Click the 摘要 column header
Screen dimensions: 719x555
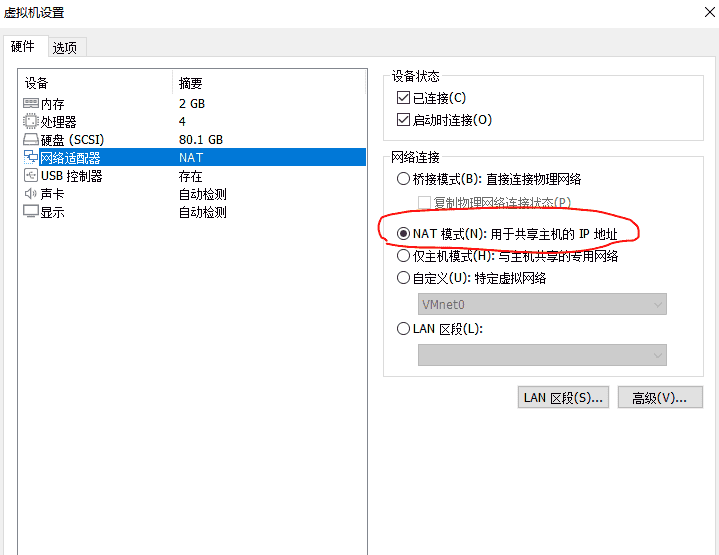click(270, 83)
